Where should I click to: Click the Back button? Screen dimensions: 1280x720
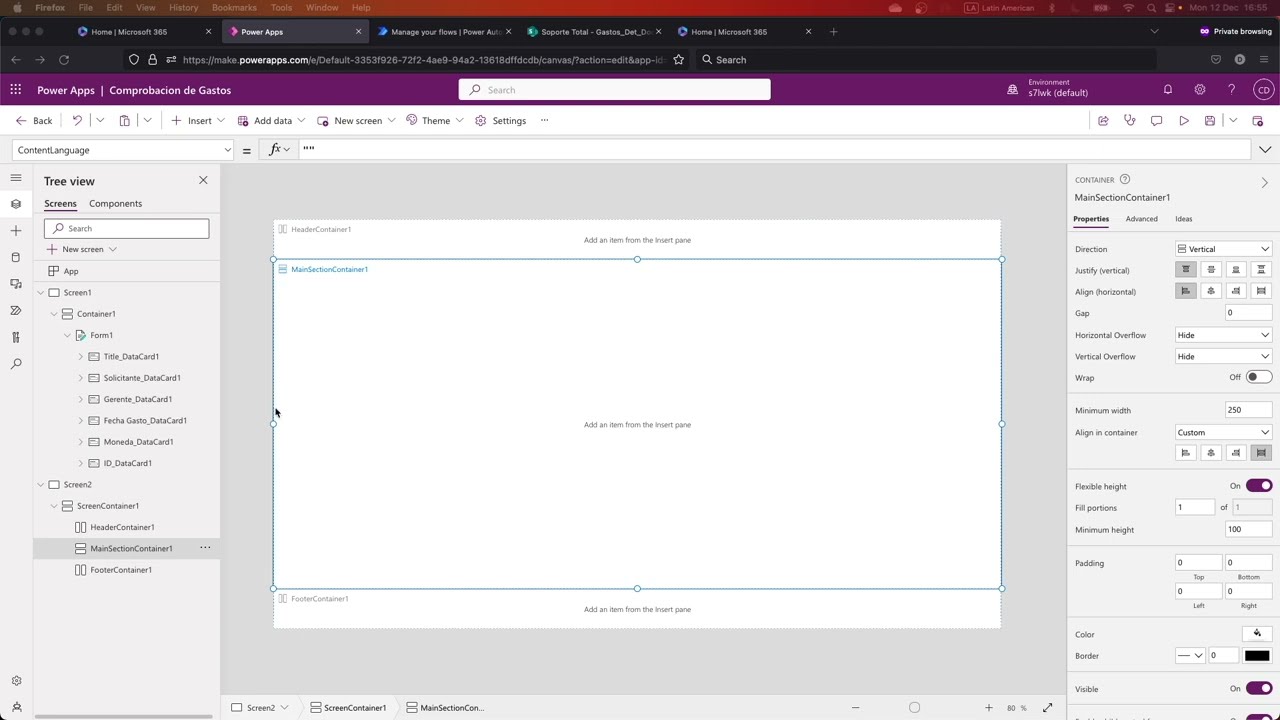tap(34, 121)
